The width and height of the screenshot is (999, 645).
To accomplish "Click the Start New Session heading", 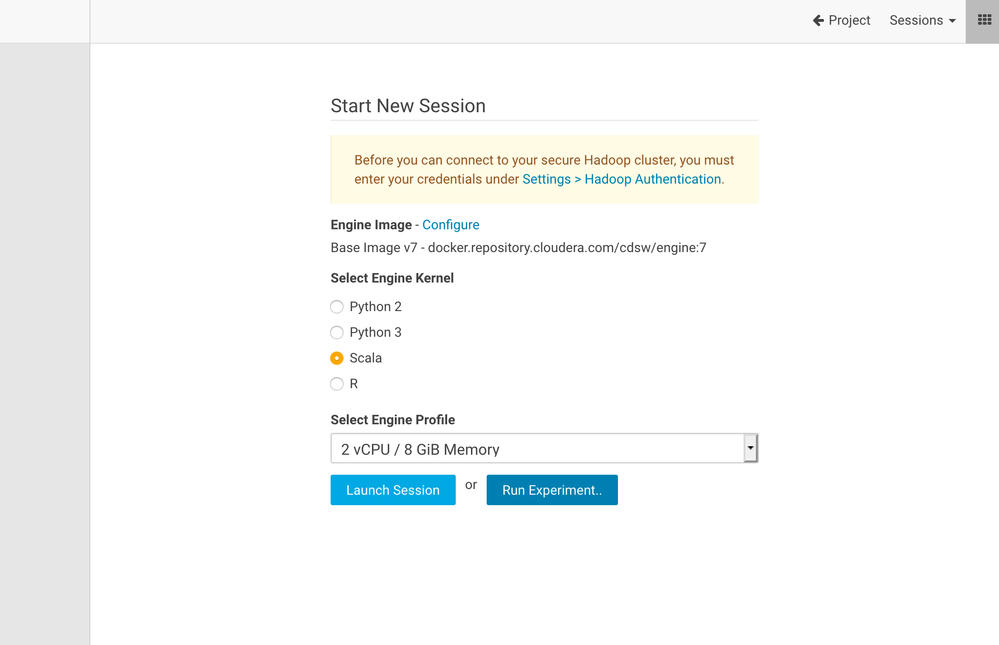I will coord(408,106).
